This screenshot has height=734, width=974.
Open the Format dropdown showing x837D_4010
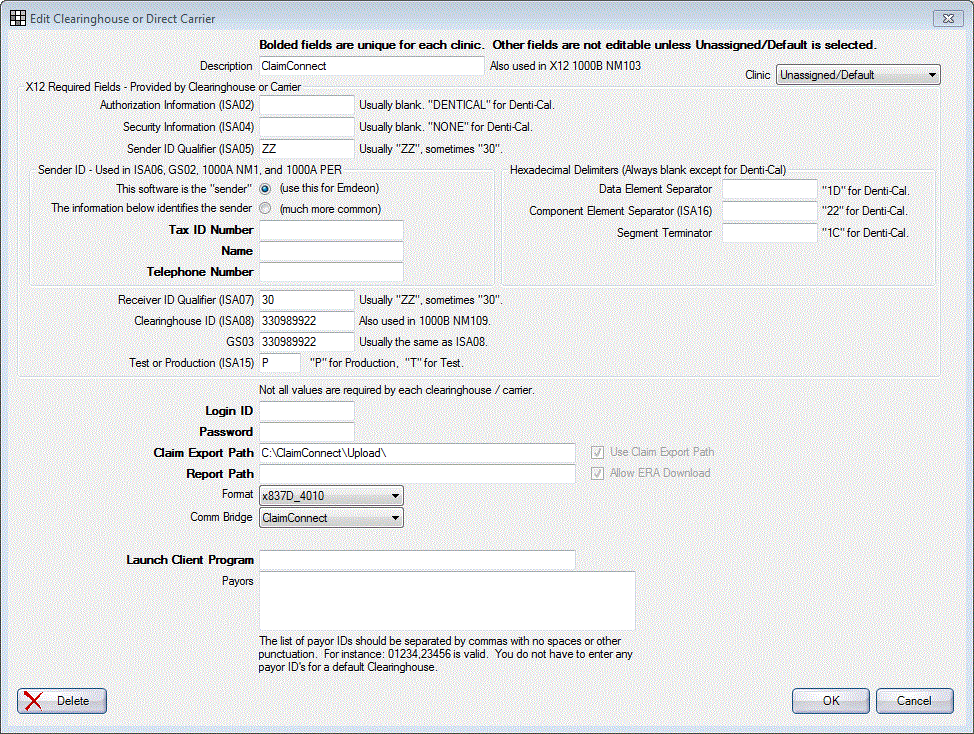click(331, 496)
